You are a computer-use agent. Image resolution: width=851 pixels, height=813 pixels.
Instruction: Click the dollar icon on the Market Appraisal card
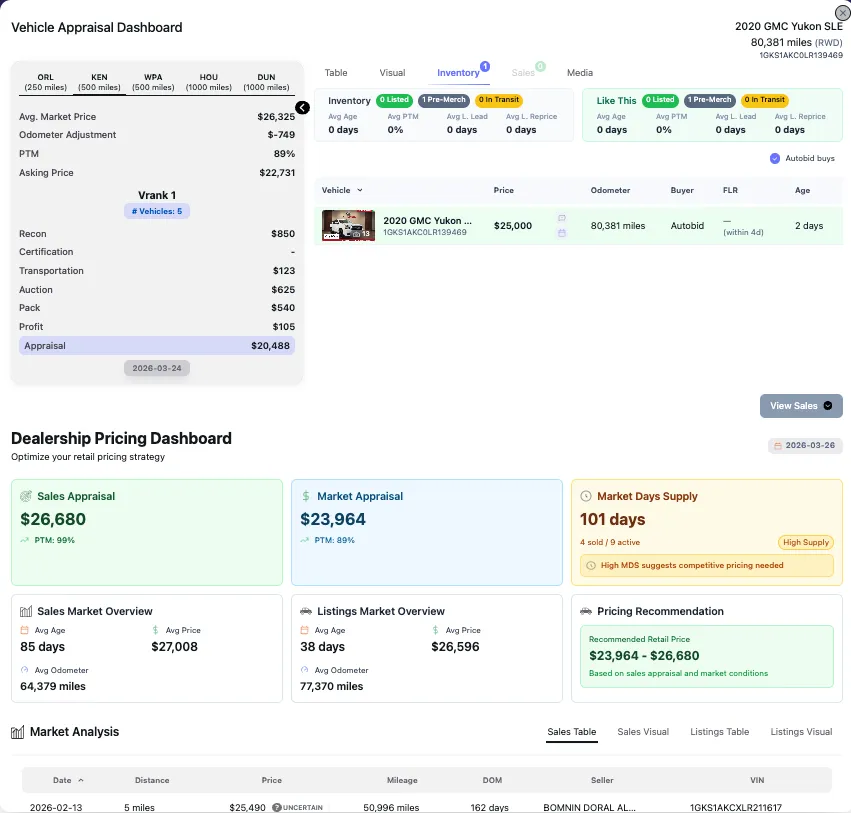pyautogui.click(x=307, y=496)
